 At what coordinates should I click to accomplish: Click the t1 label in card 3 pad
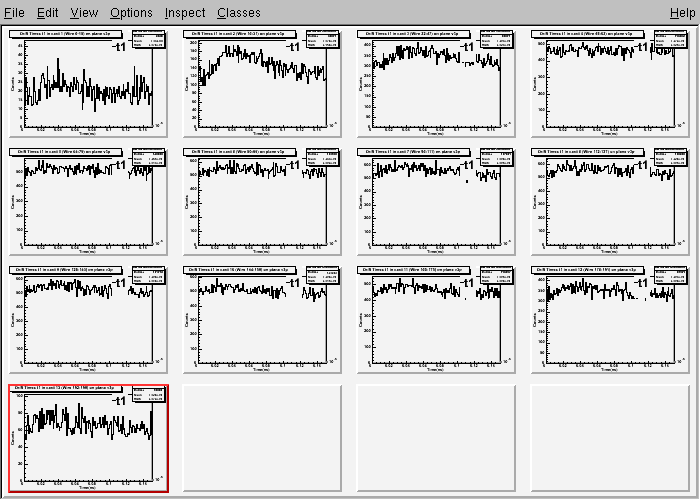point(467,47)
